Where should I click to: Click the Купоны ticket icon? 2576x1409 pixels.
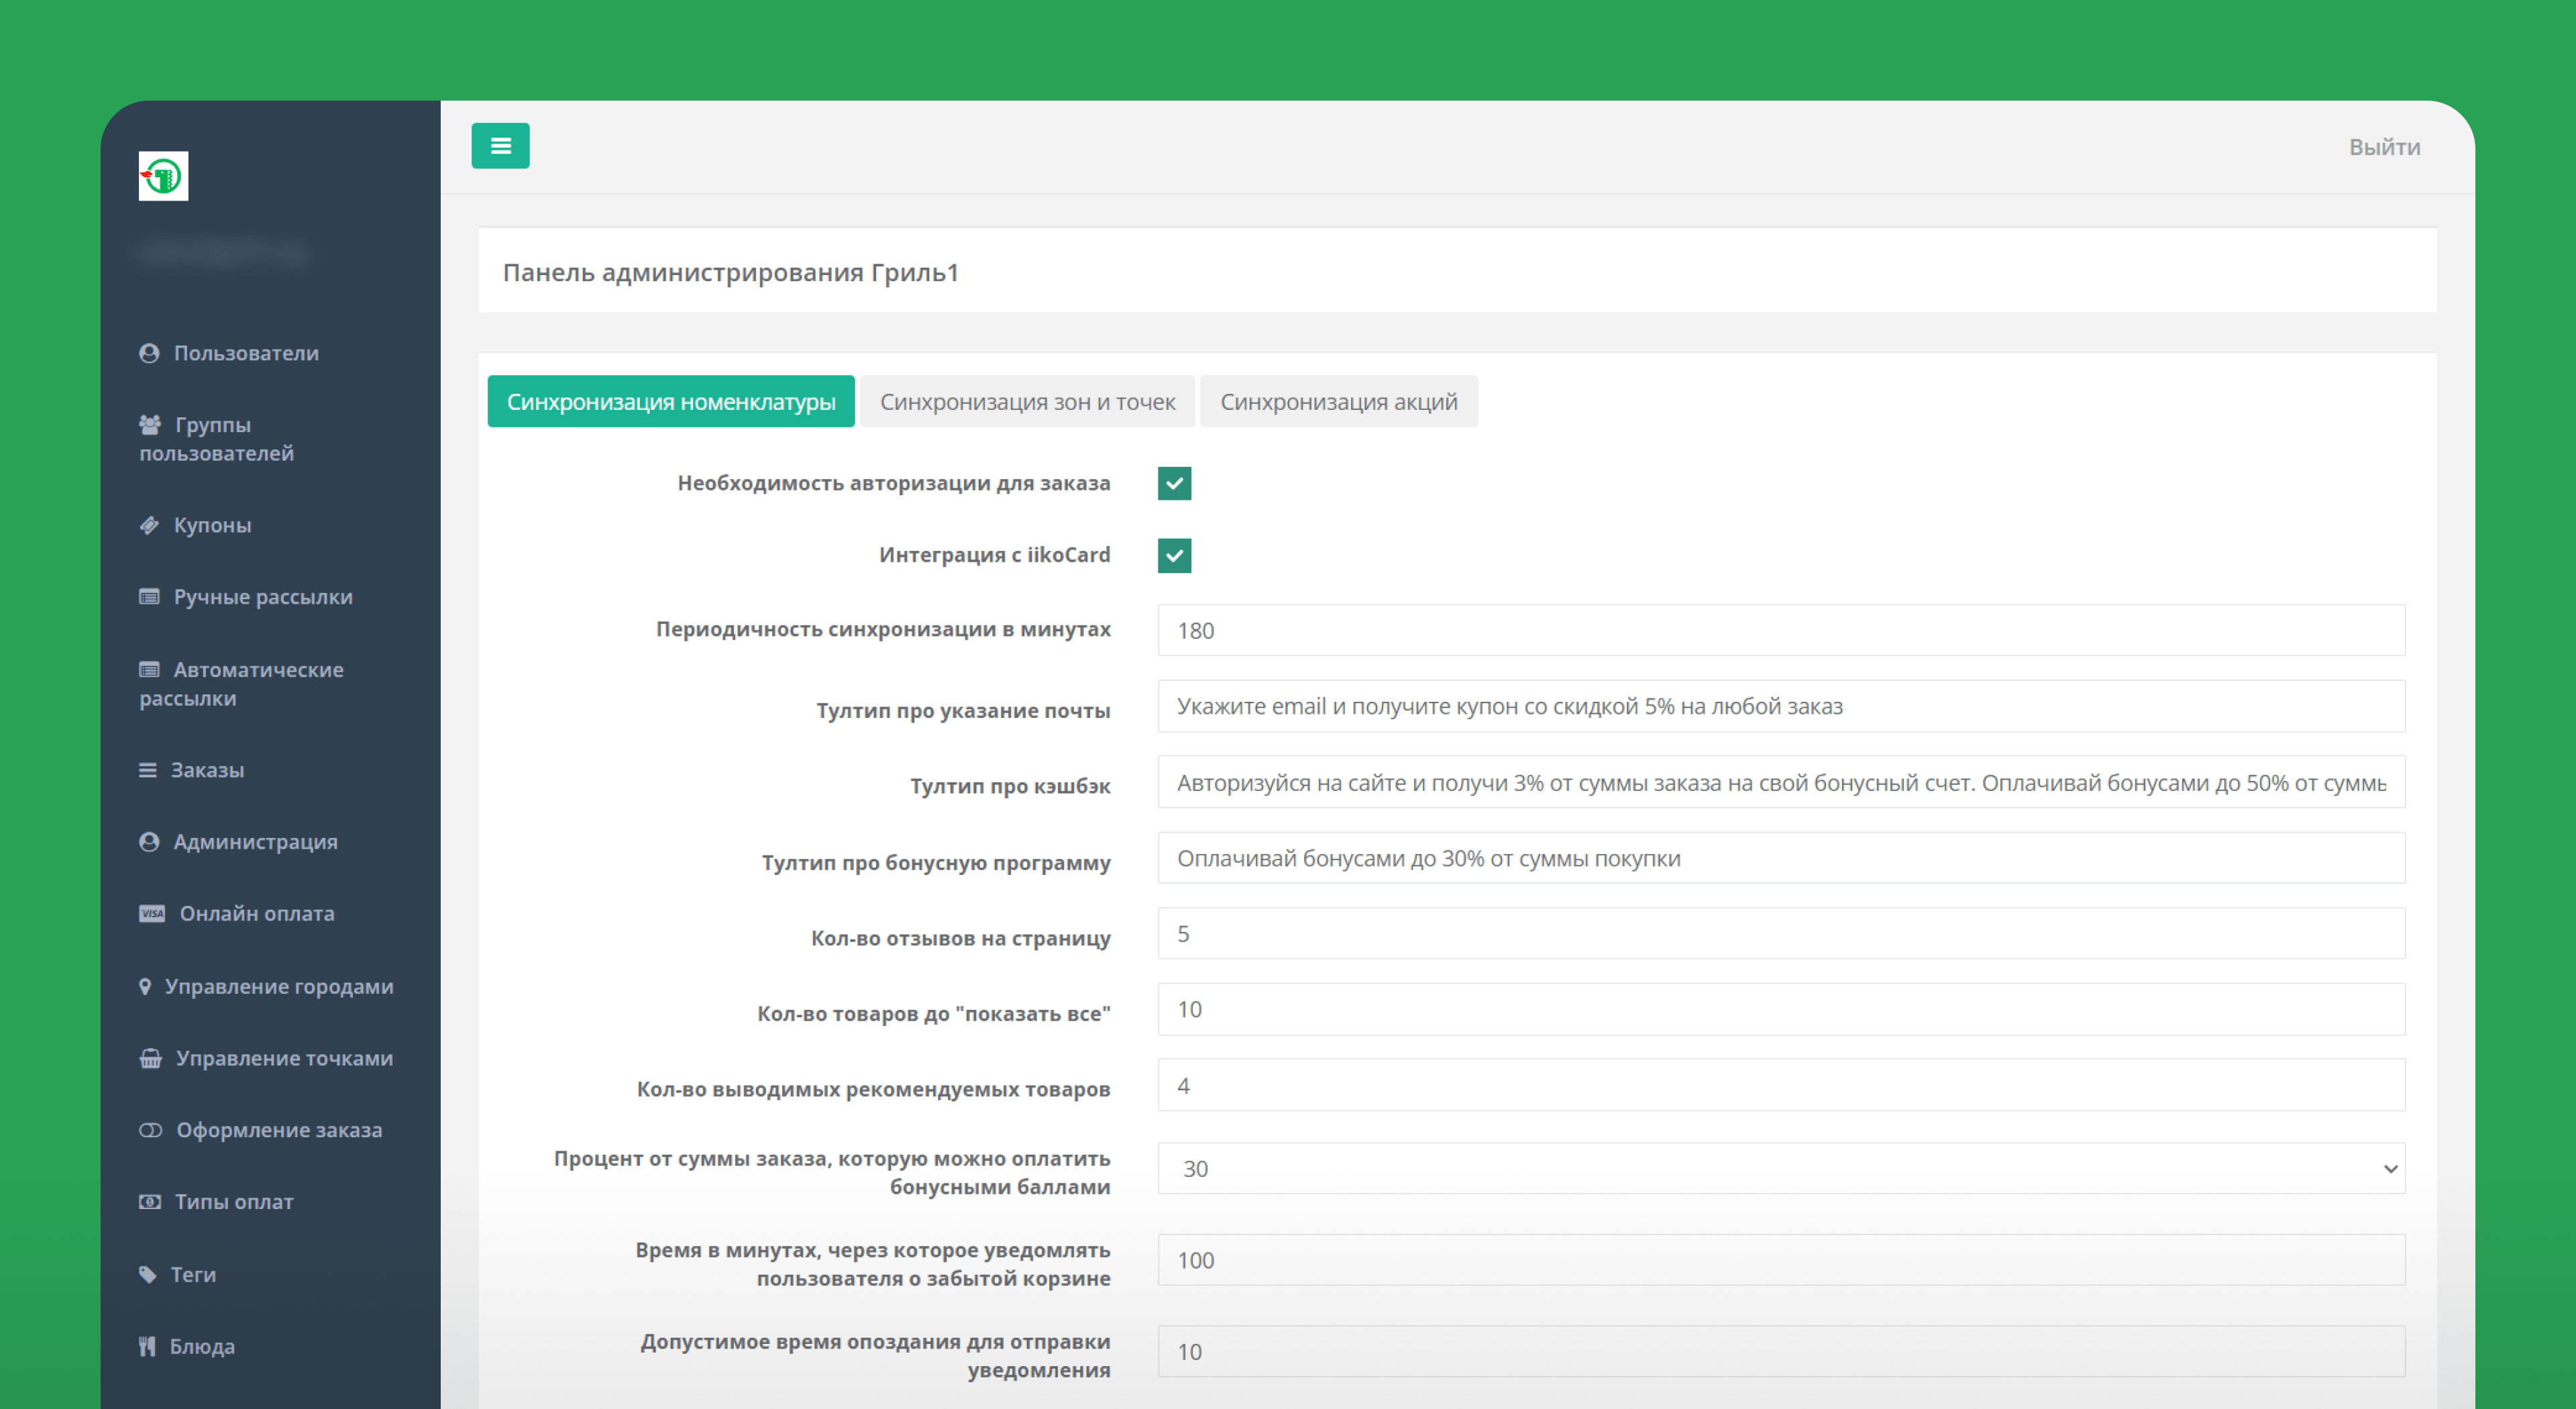point(149,525)
